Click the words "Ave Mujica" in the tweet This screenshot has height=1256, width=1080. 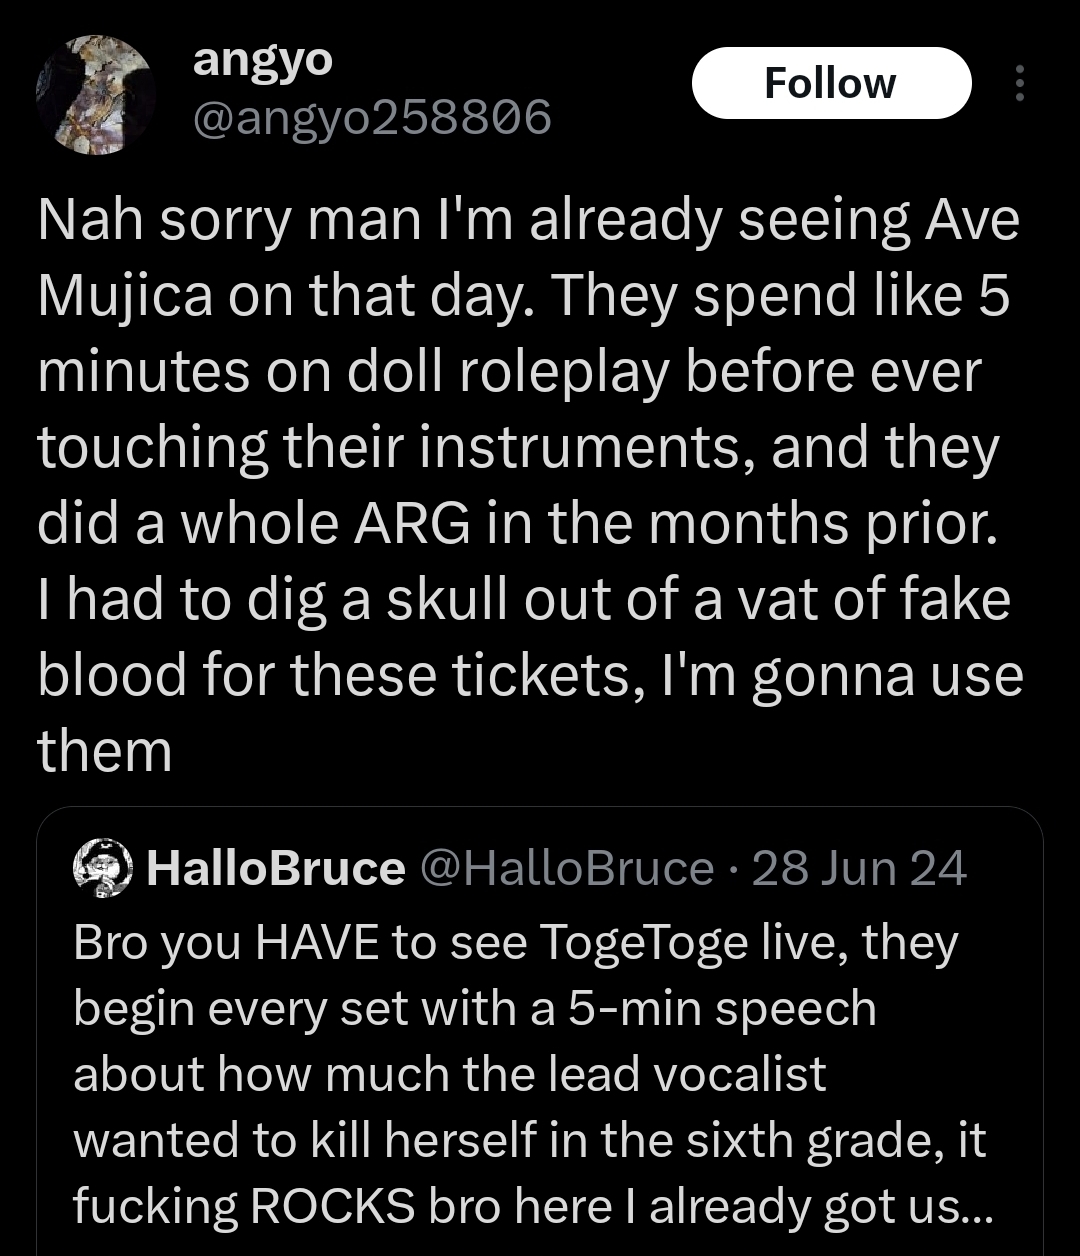tap(530, 257)
